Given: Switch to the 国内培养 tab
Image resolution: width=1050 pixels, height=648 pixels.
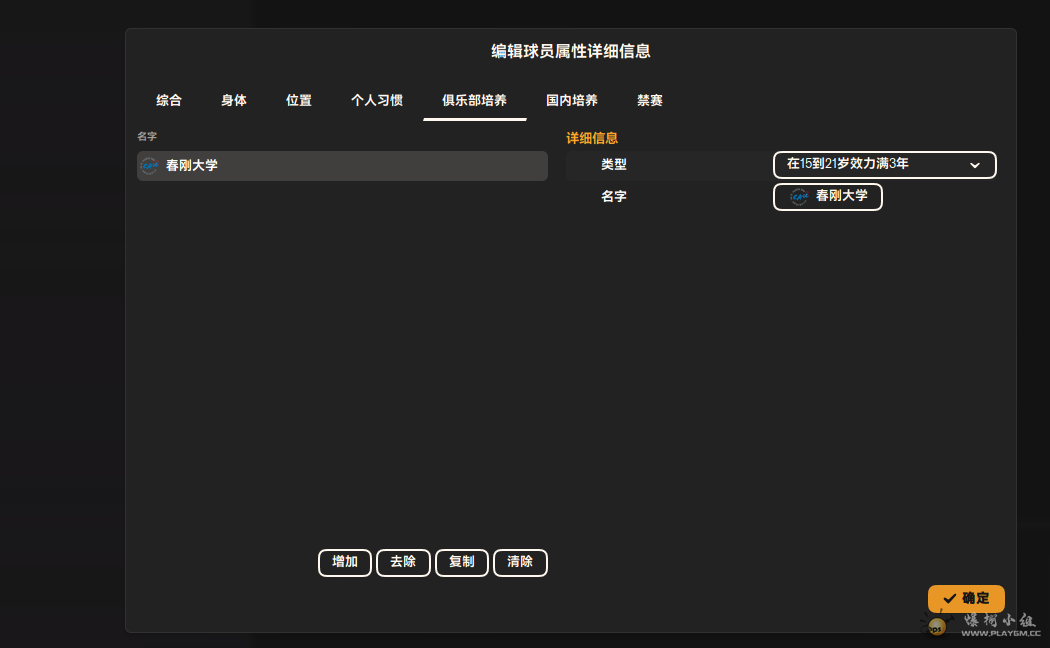Looking at the screenshot, I should (572, 100).
